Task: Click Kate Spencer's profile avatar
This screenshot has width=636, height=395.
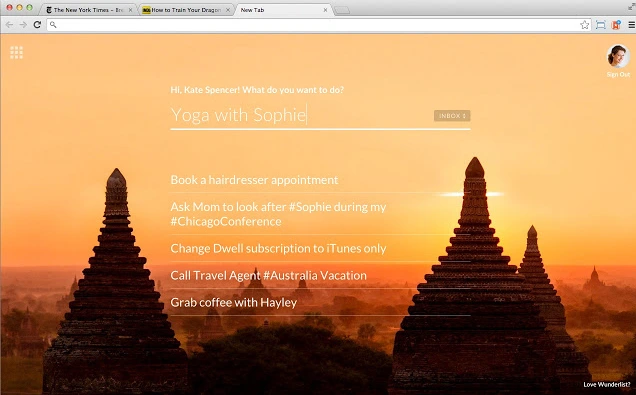Action: click(x=618, y=56)
